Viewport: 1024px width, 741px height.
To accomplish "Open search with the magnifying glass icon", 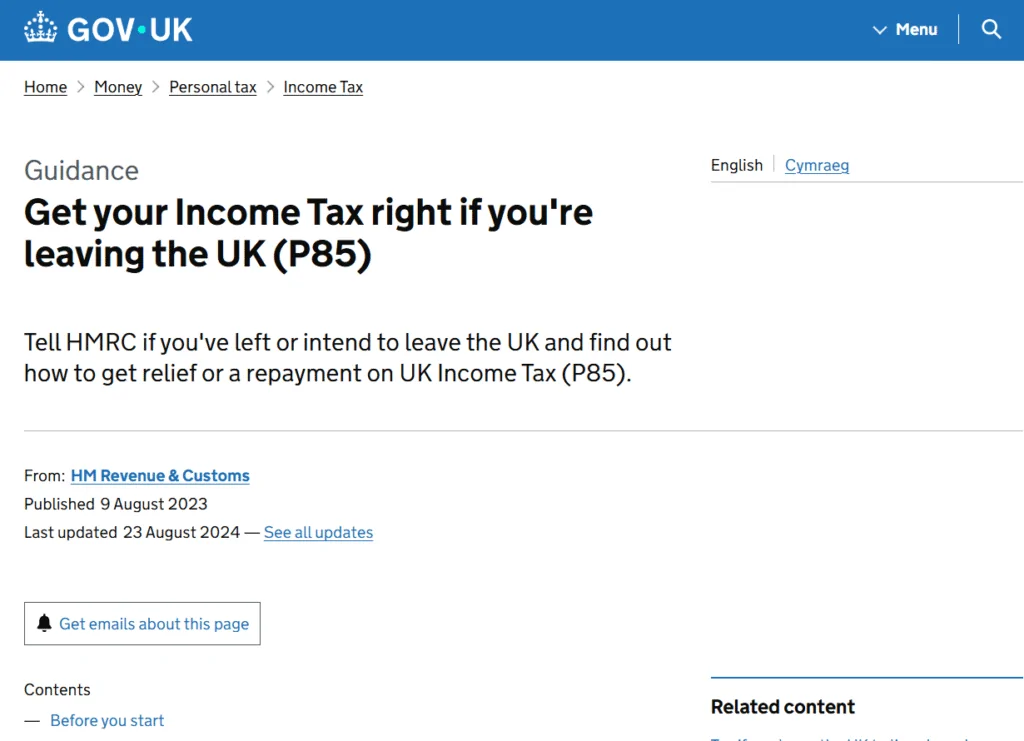I will pyautogui.click(x=991, y=29).
